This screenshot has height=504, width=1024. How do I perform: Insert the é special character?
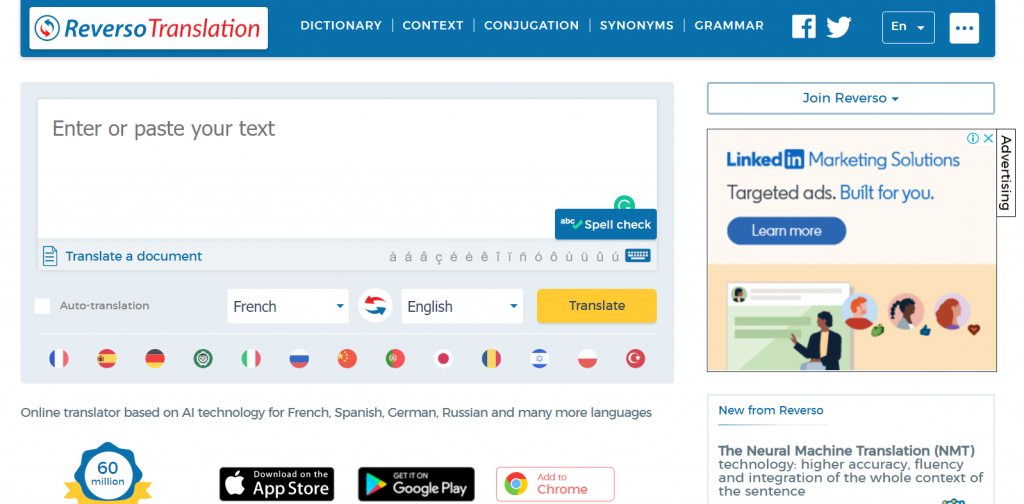[454, 257]
